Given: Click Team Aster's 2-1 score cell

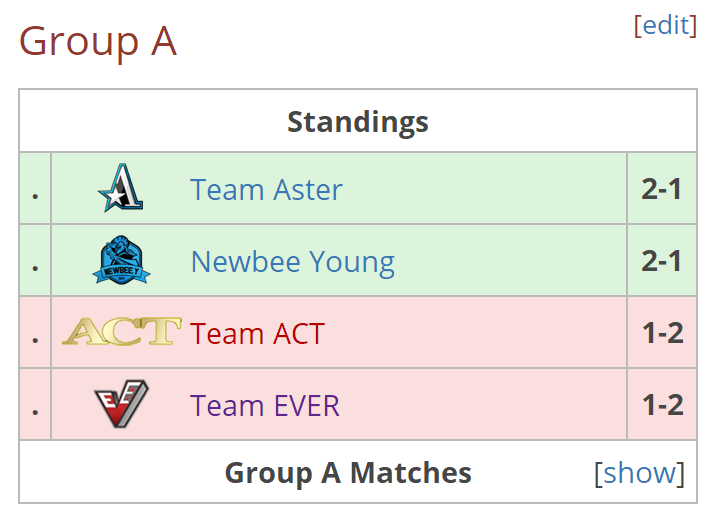Looking at the screenshot, I should (662, 188).
